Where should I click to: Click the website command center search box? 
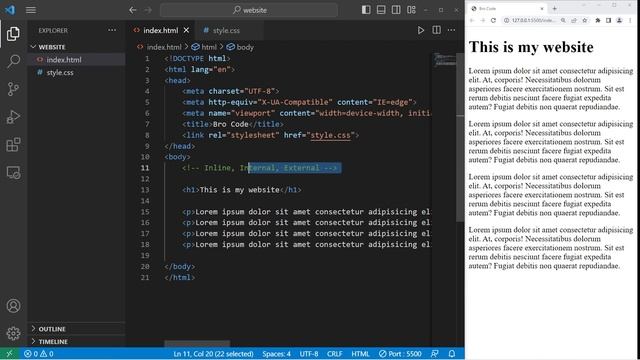tap(249, 10)
